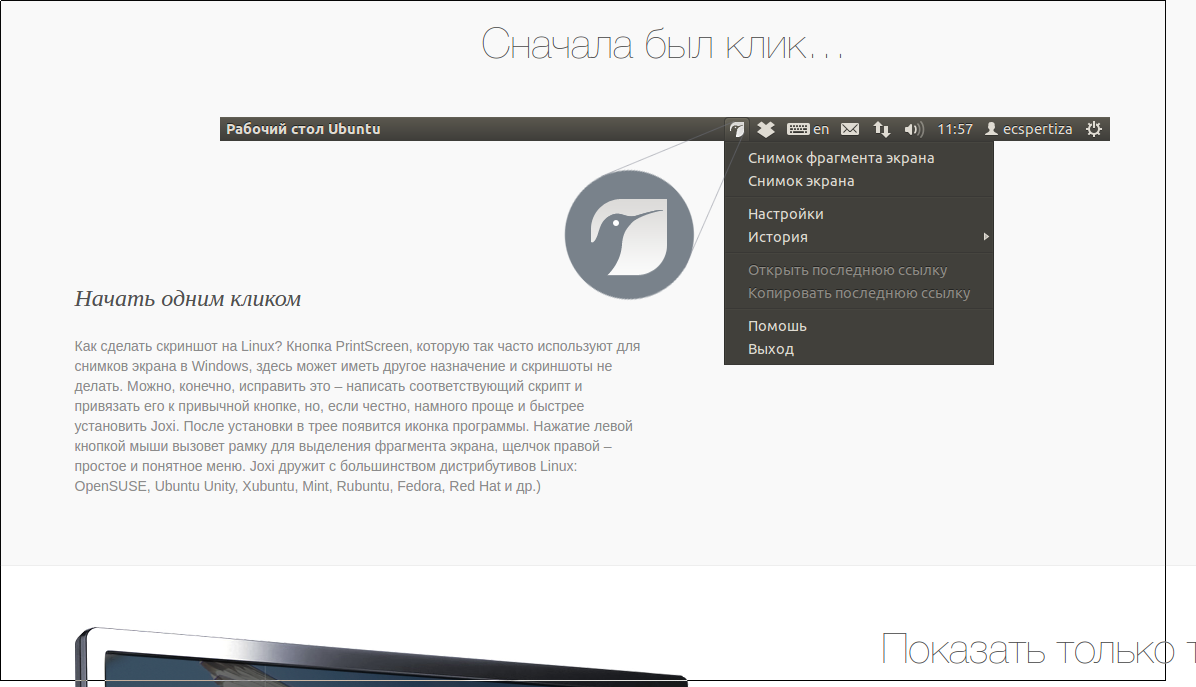Choose Снимок фрагмента экрана menu item

click(859, 158)
